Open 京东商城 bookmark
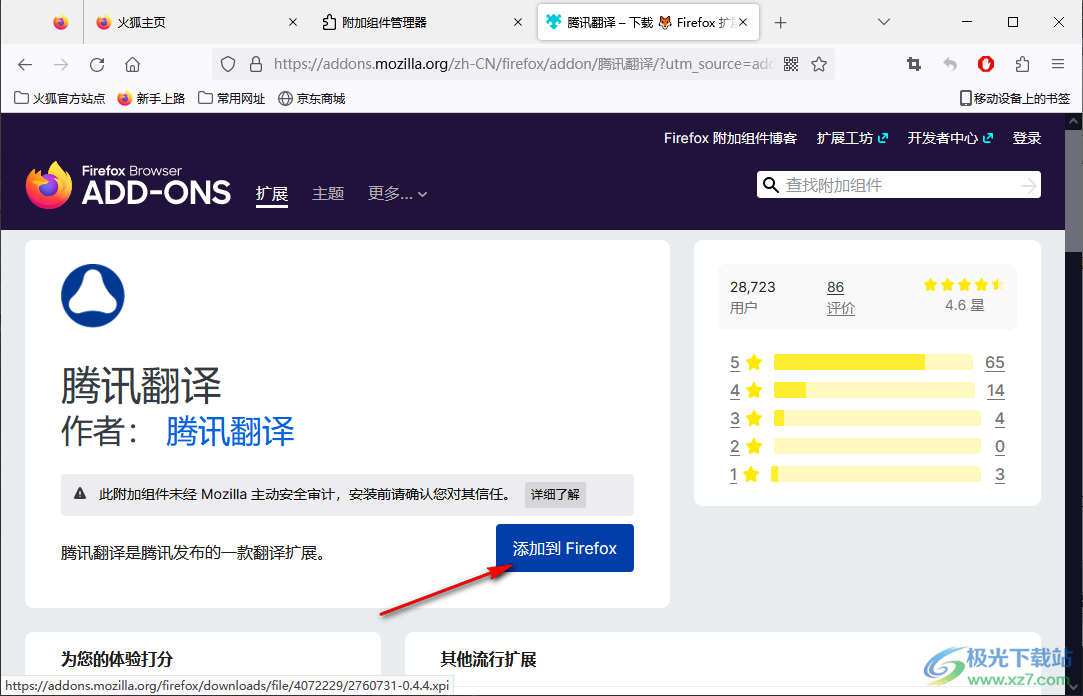Screen dimensions: 1083x696 click(312, 99)
